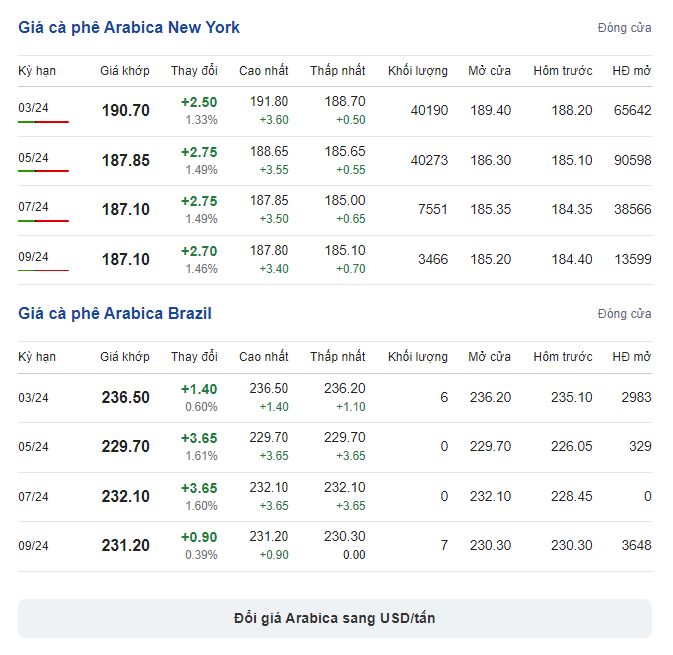Click lowest price 188.70

tap(345, 101)
